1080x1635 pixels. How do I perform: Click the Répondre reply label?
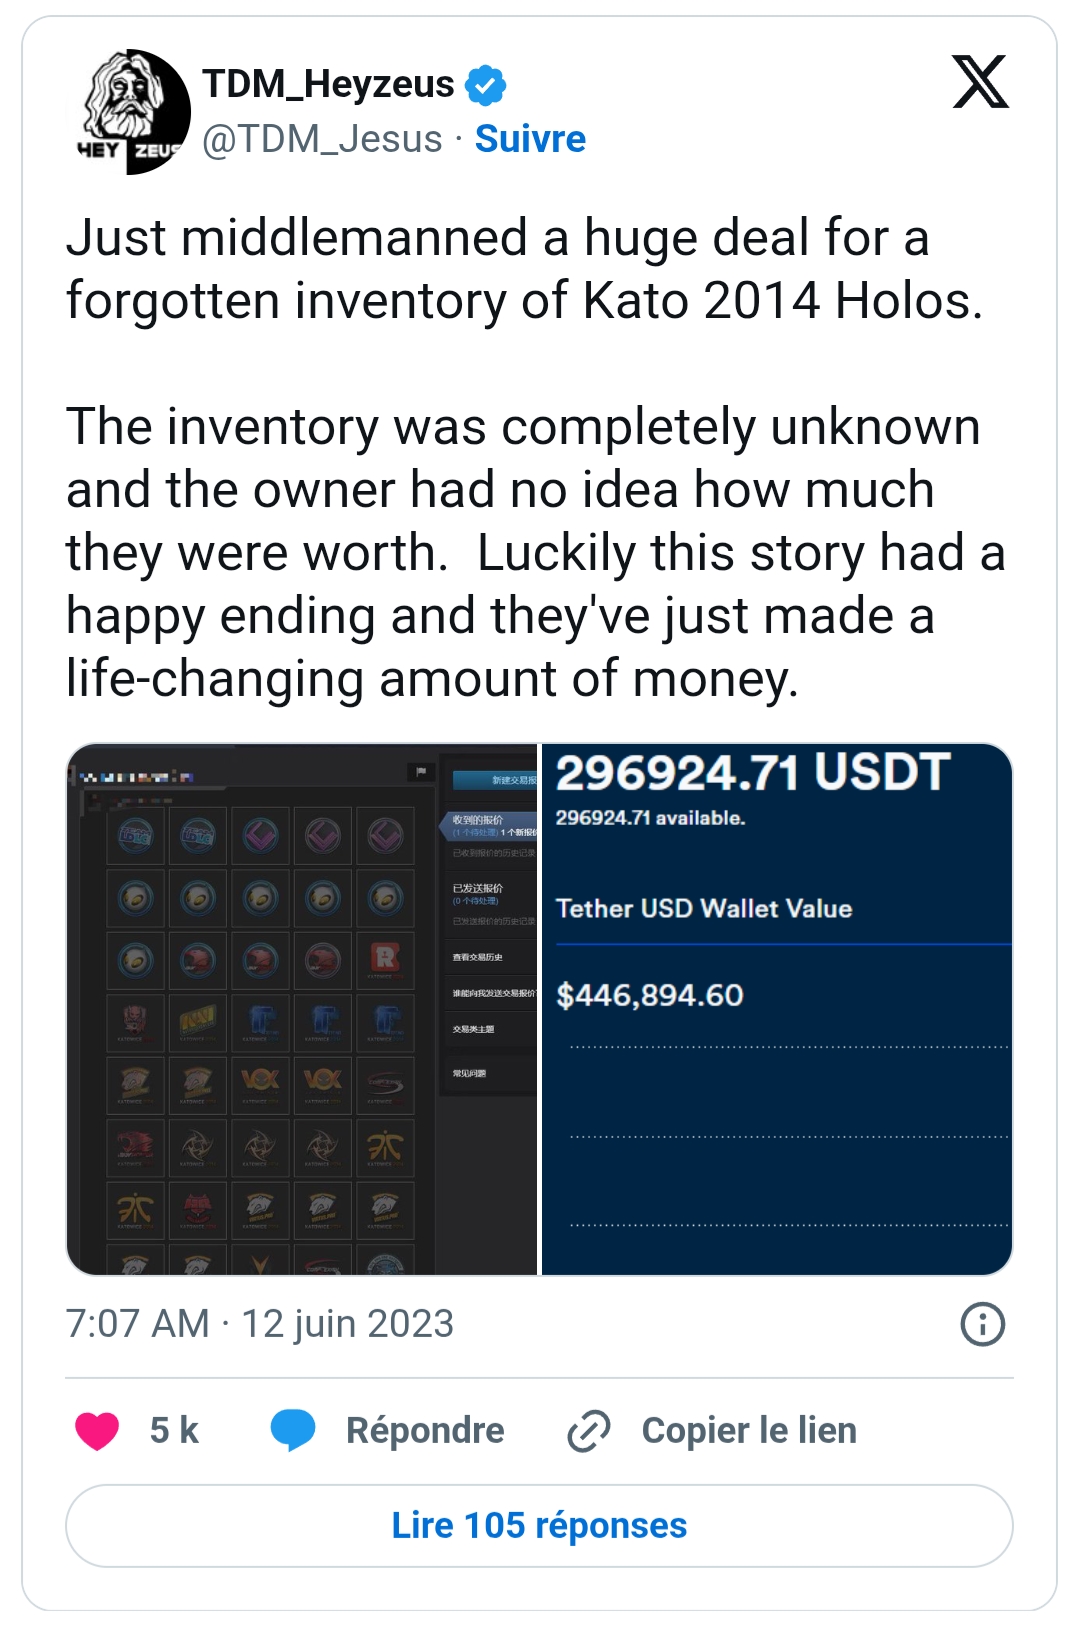(425, 1430)
